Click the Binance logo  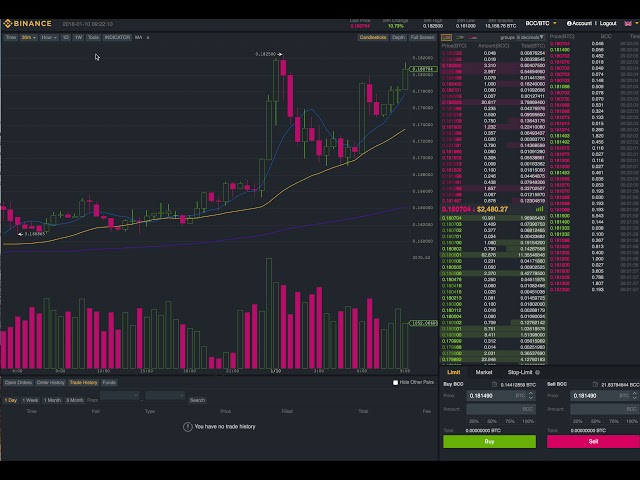[x=27, y=24]
